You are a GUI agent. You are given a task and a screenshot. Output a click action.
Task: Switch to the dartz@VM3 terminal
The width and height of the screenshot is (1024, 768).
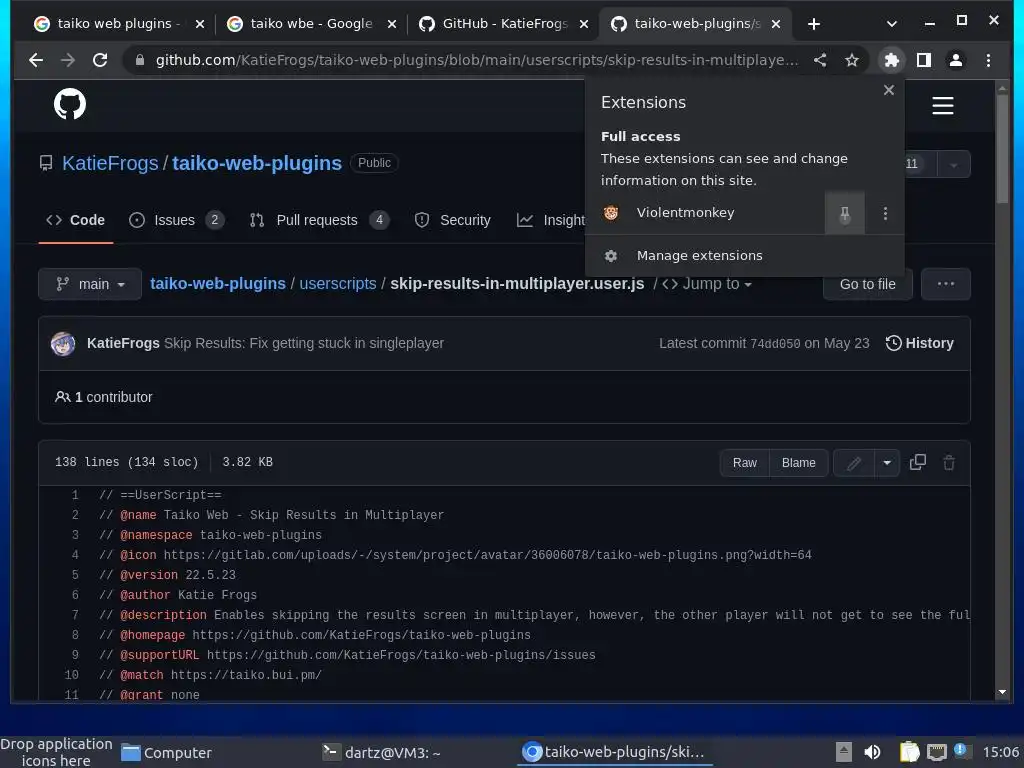point(382,753)
